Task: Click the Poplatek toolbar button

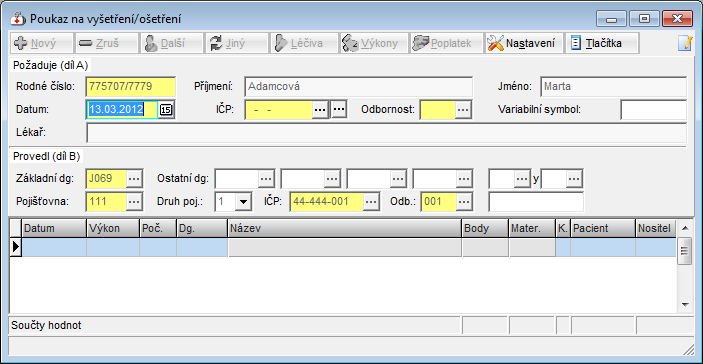Action: pyautogui.click(x=447, y=43)
